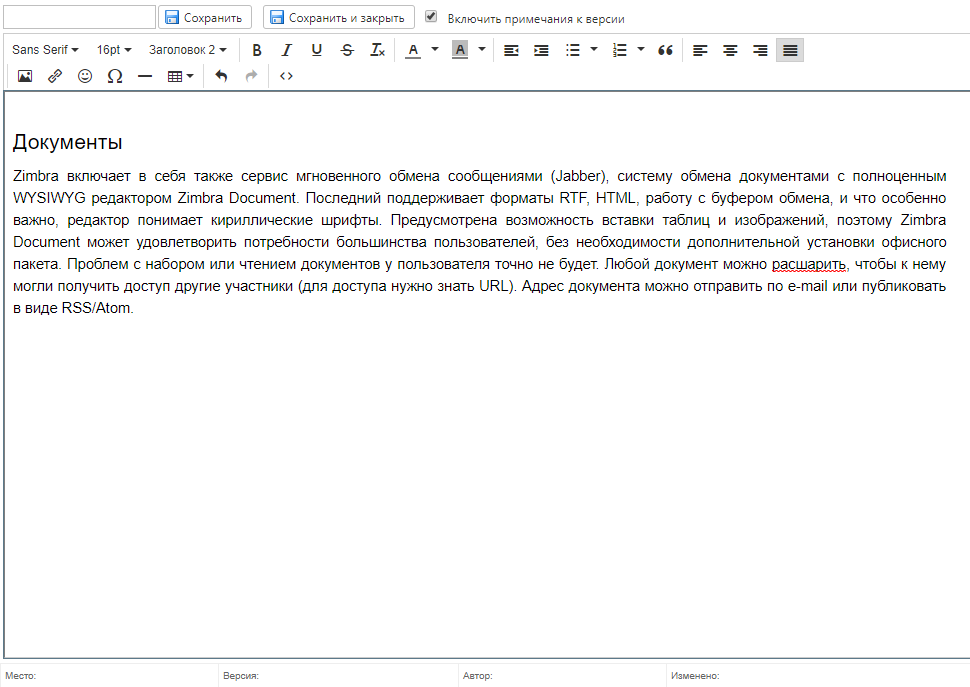This screenshot has width=970, height=687.
Task: Clear text formatting
Action: 377,50
